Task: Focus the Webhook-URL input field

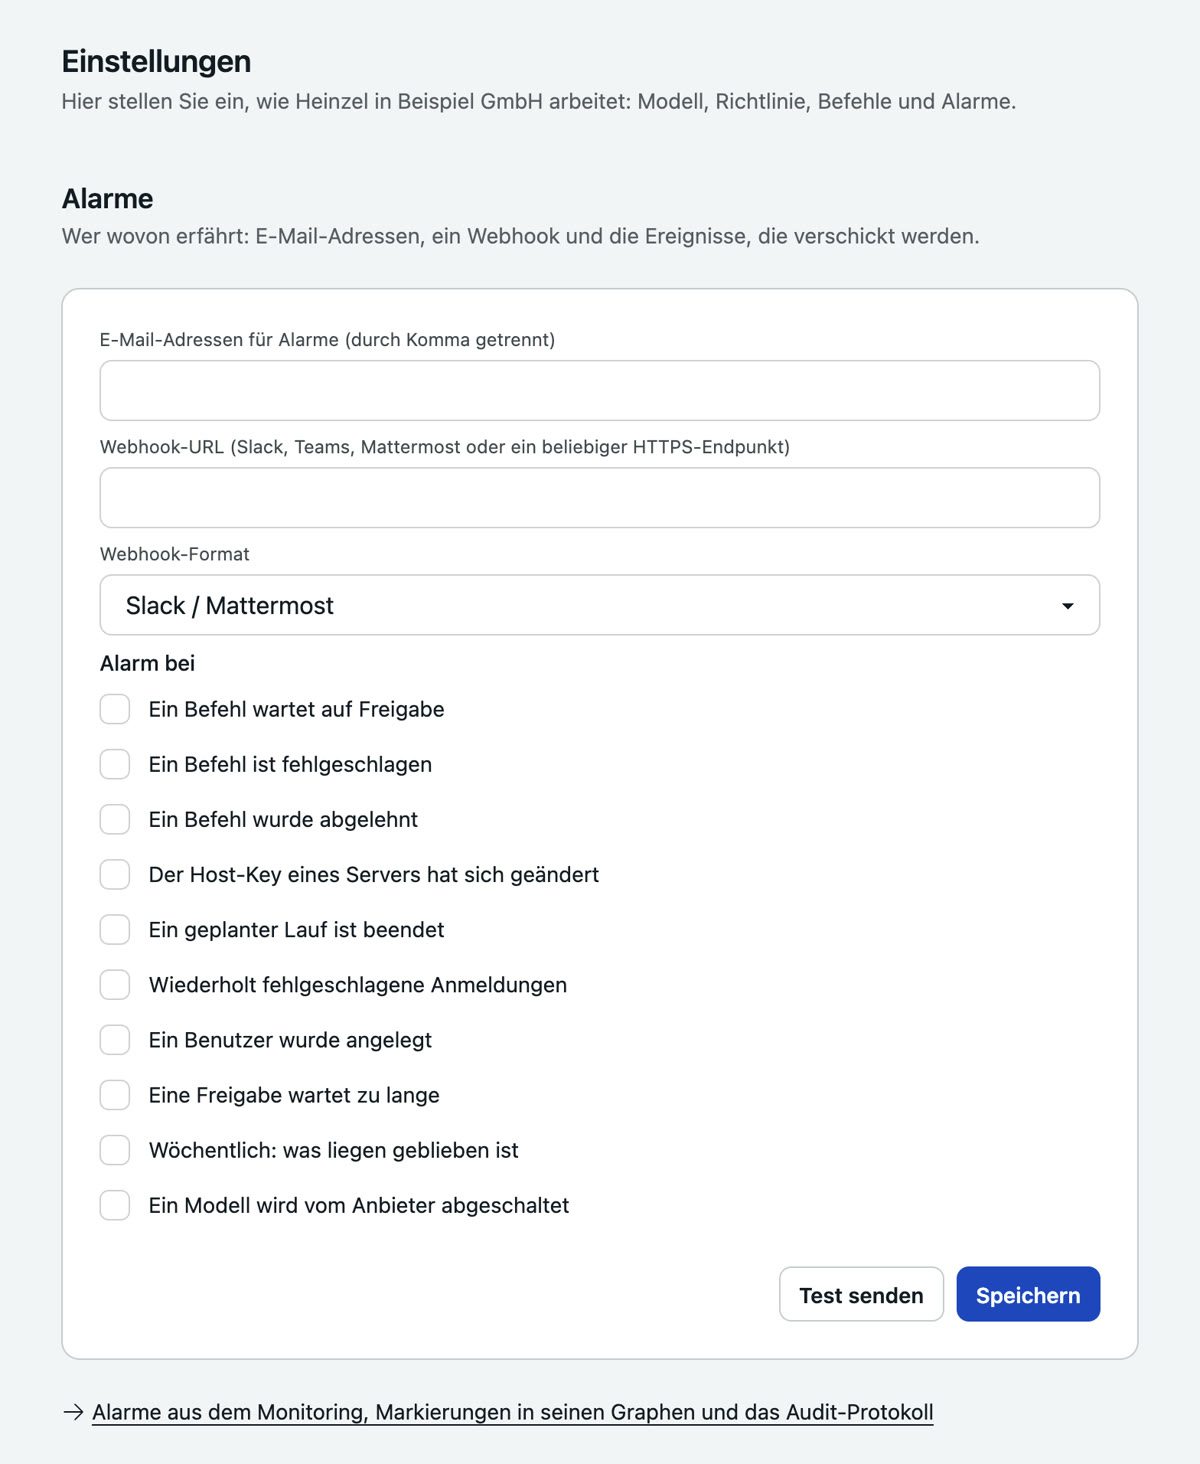Action: click(x=600, y=497)
